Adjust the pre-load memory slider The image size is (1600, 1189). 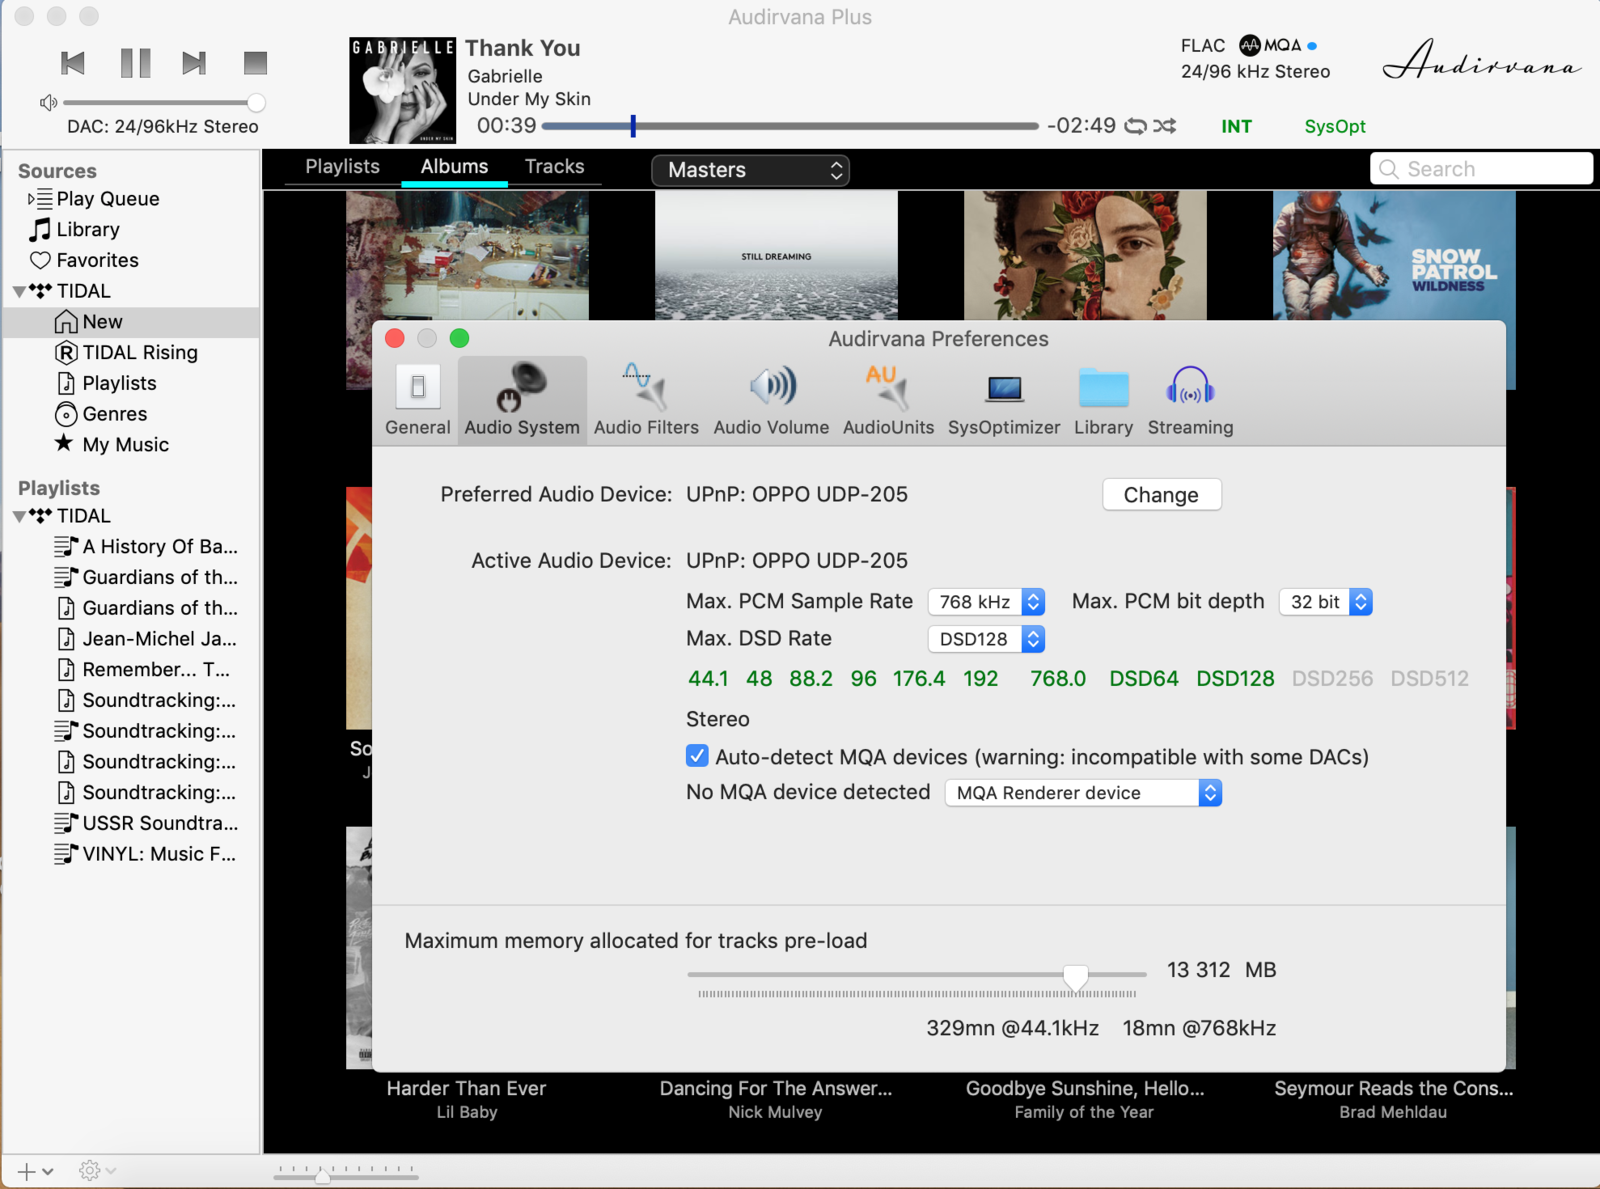1075,977
